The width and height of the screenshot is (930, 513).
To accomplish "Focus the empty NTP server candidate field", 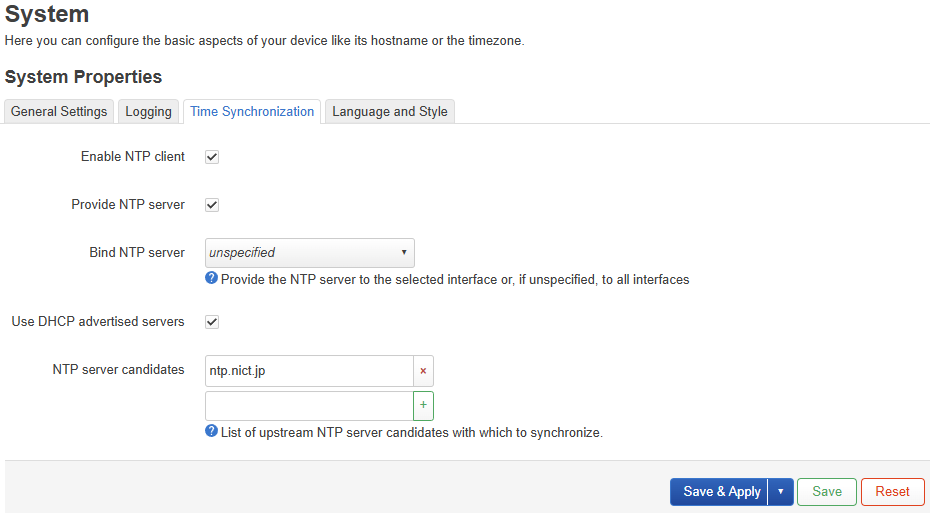I will [x=308, y=406].
